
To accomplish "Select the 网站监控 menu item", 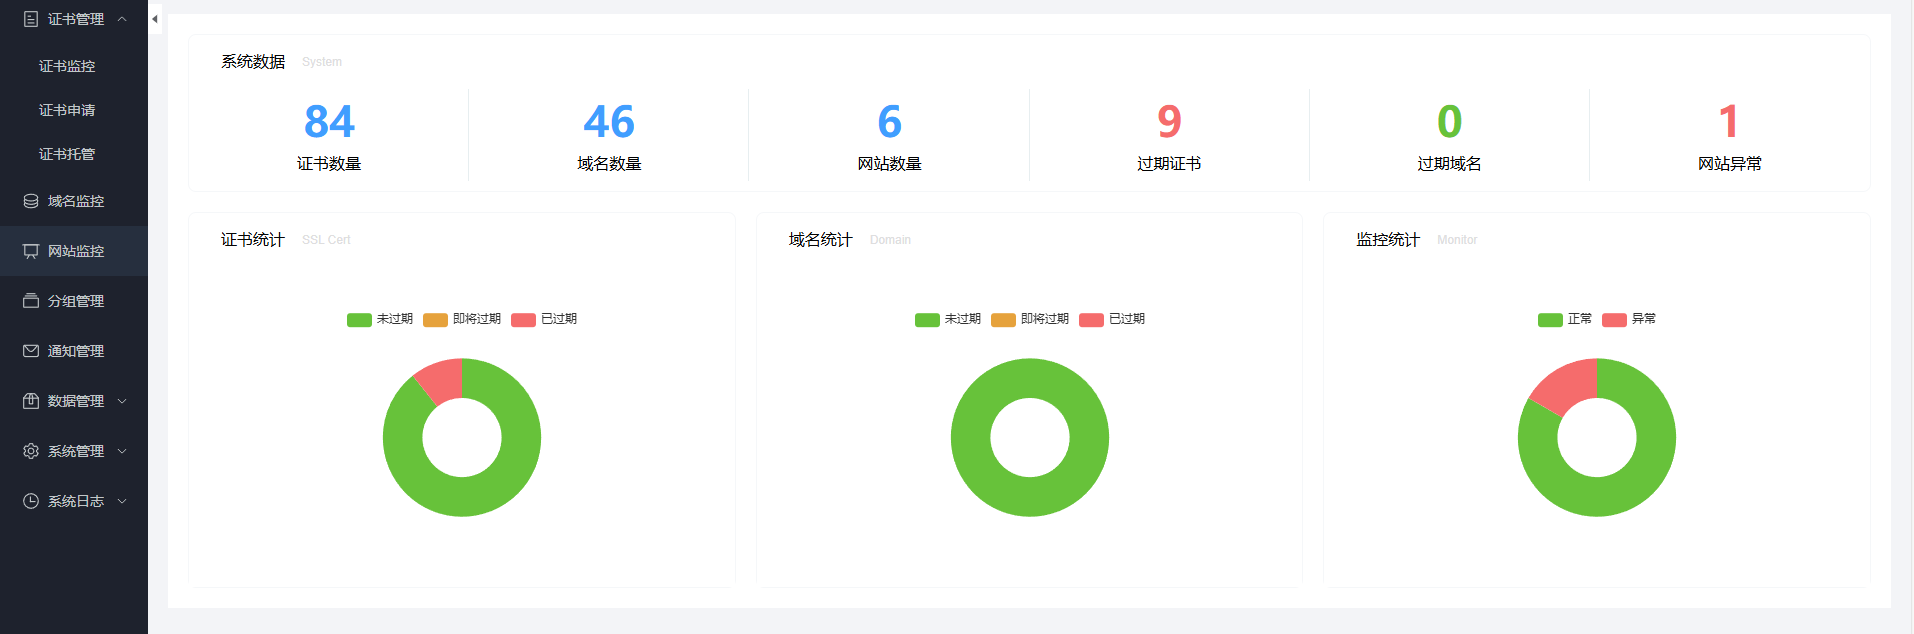I will [x=74, y=251].
